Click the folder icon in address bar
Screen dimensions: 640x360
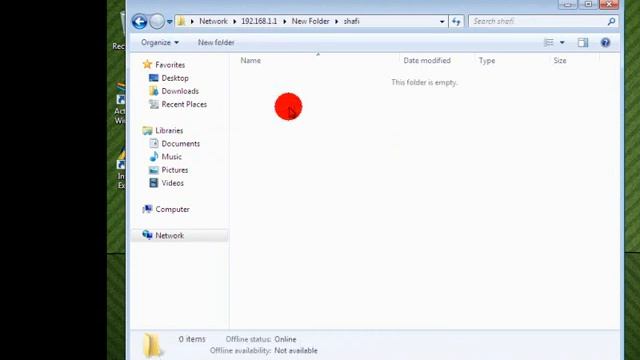(182, 21)
